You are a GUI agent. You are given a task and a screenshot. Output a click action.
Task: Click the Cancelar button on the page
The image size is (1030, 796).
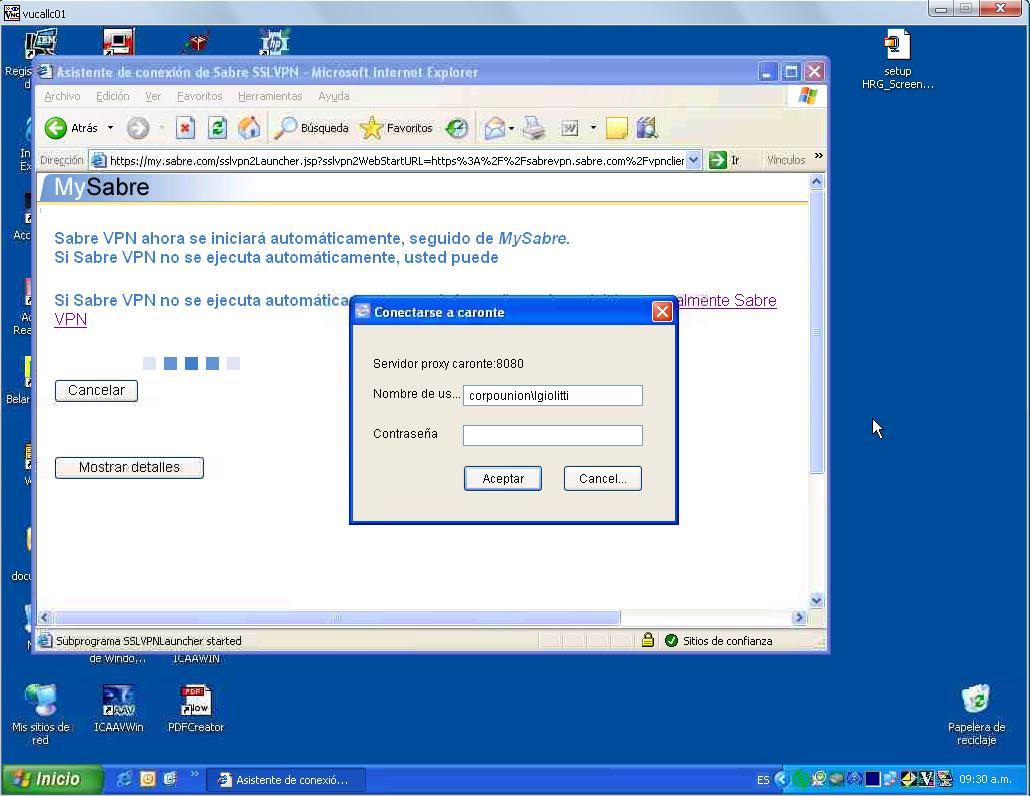coord(96,391)
